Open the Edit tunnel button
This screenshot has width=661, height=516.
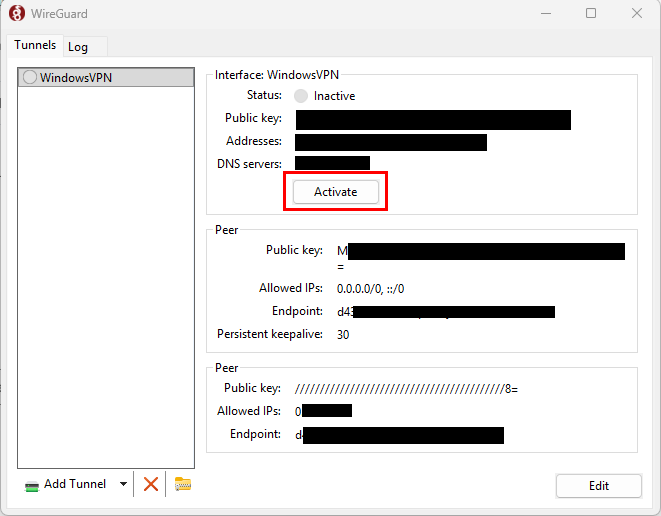598,486
